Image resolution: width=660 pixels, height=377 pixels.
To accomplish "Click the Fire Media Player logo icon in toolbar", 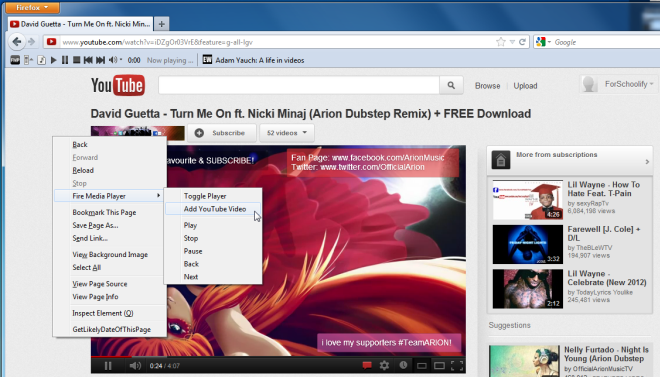I will 15,60.
